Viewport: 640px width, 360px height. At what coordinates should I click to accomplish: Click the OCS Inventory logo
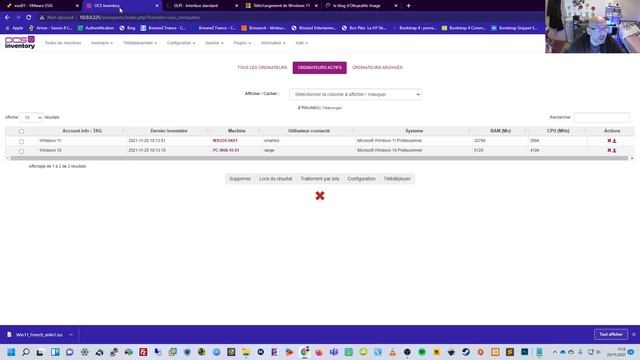coord(20,42)
